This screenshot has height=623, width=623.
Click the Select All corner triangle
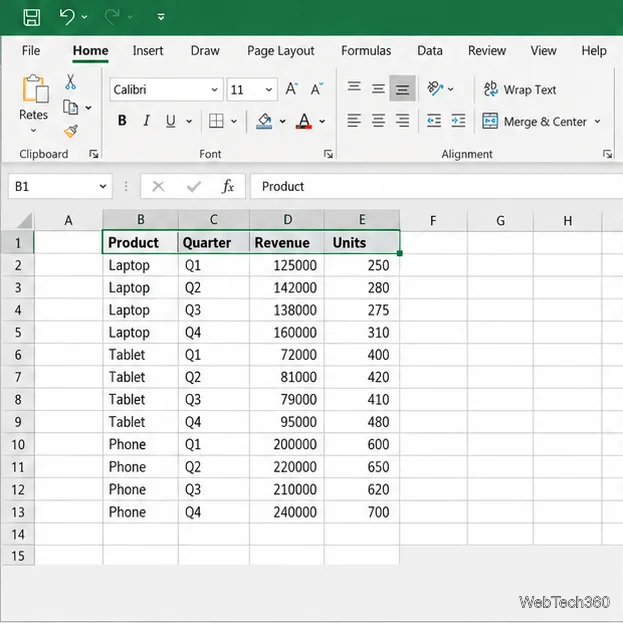tap(23, 220)
